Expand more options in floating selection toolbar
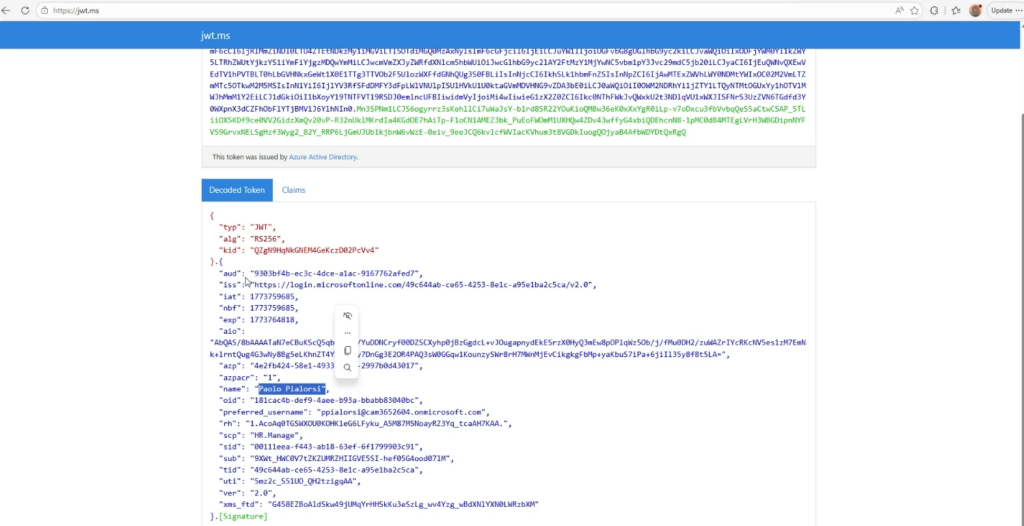 click(348, 333)
